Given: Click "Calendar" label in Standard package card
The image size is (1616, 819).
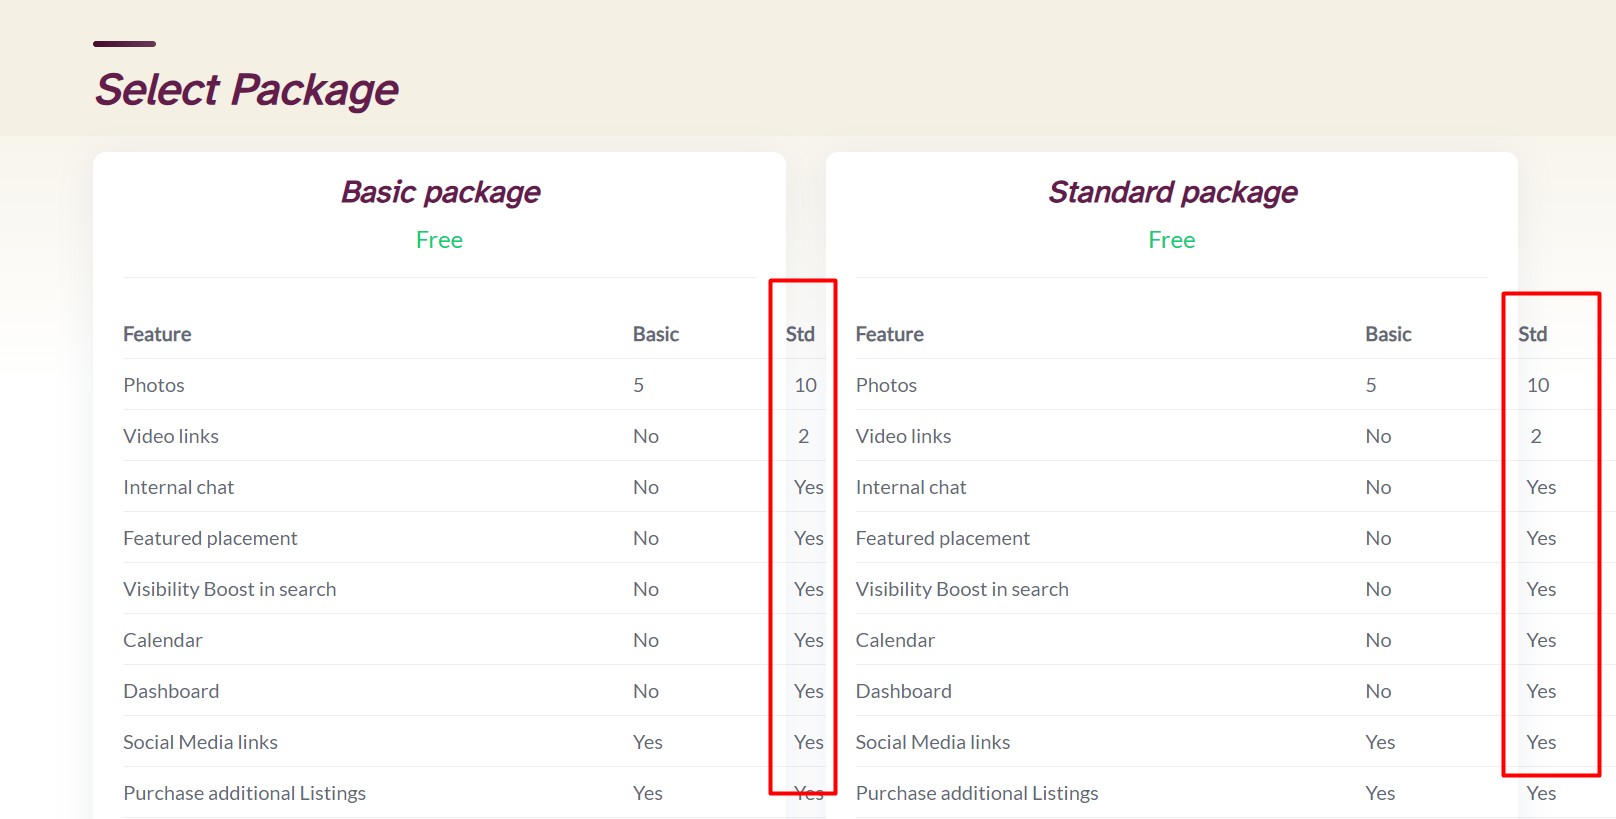Looking at the screenshot, I should tap(895, 640).
